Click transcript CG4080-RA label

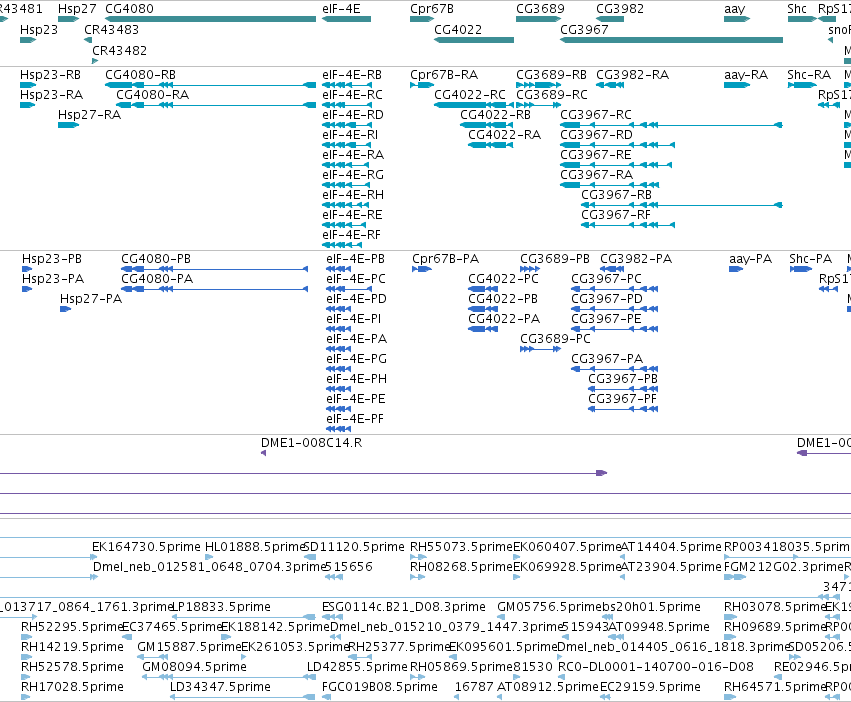coord(153,94)
